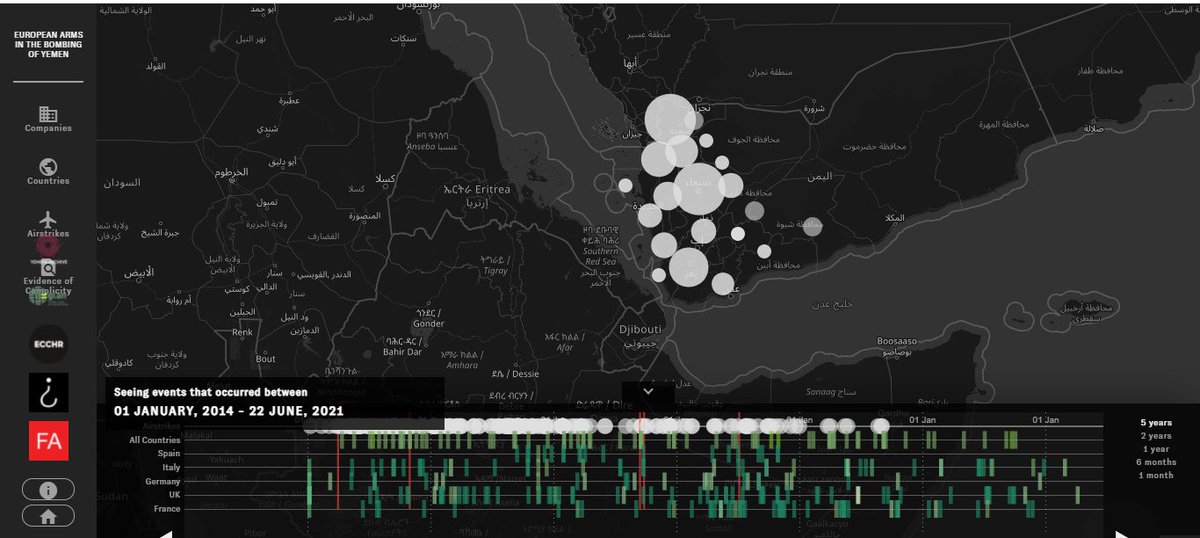
Task: Set timeline range to 1 month
Action: (x=1155, y=474)
